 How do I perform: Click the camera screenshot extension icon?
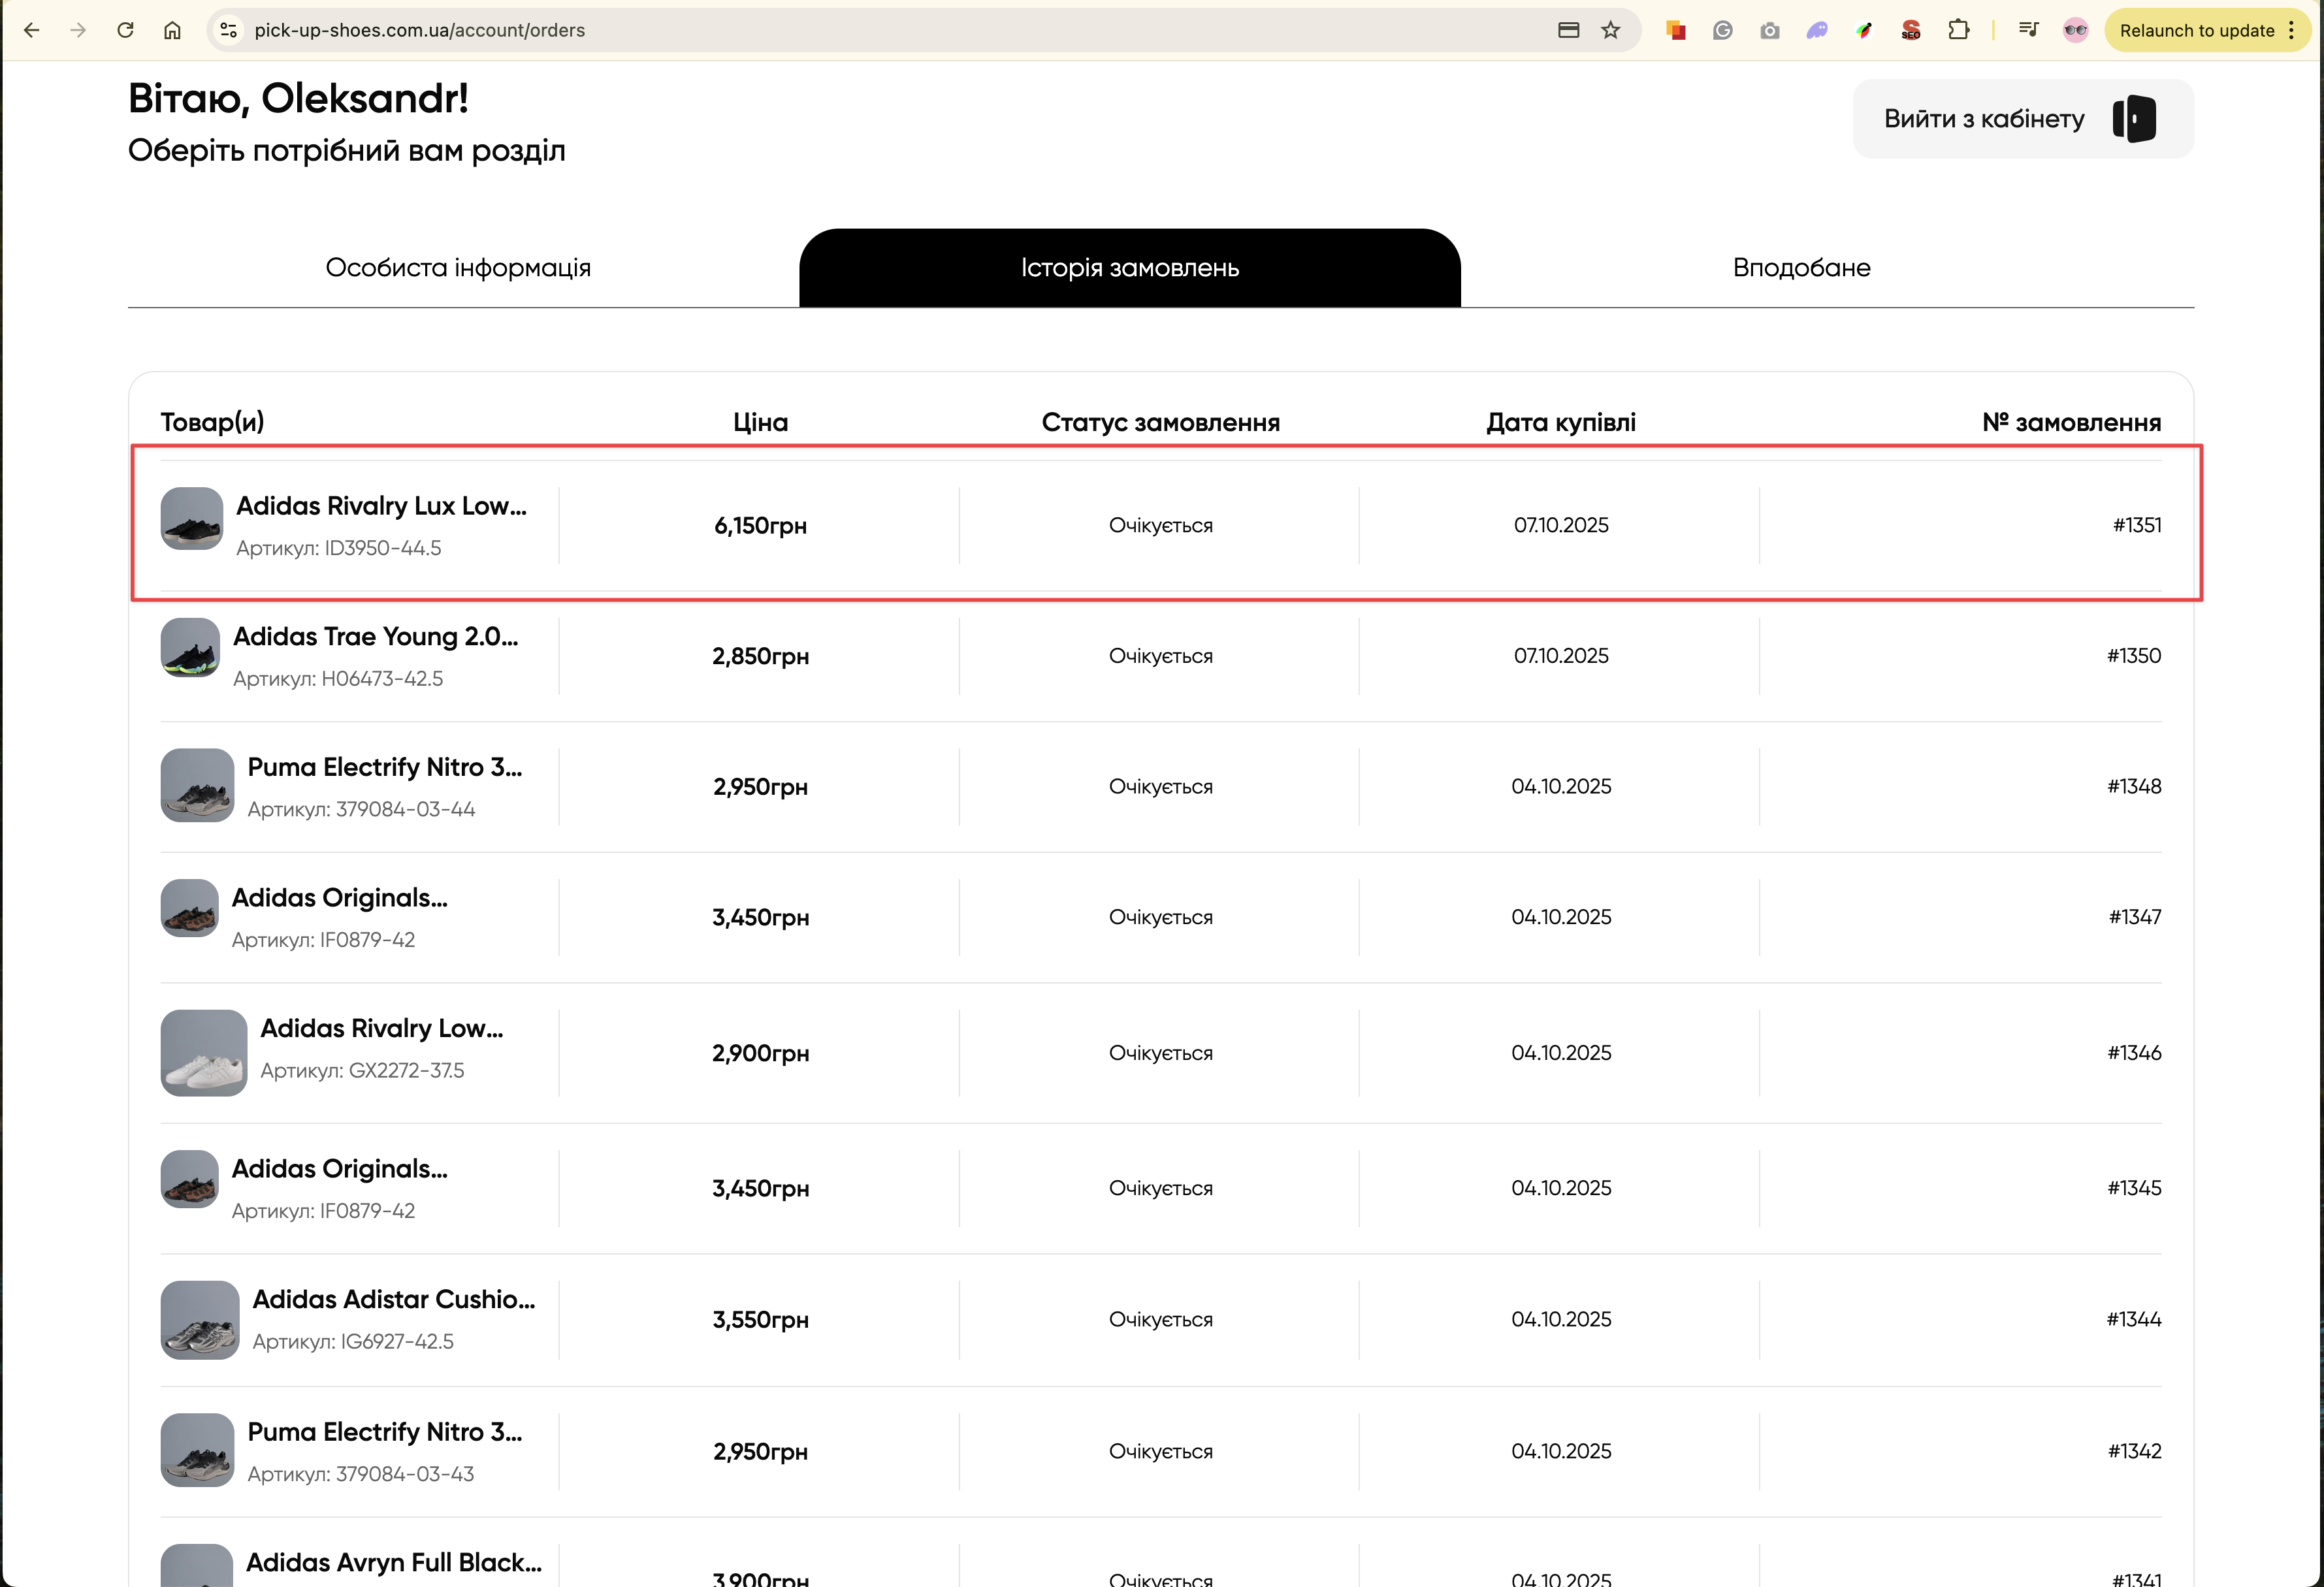click(x=1769, y=30)
